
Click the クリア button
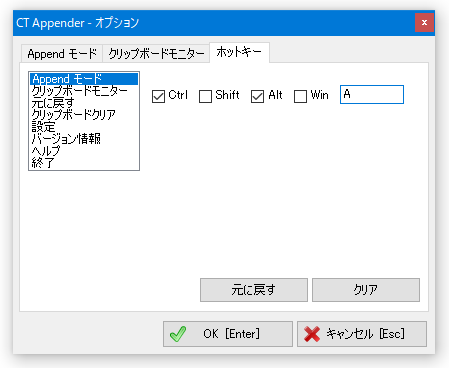coord(366,290)
